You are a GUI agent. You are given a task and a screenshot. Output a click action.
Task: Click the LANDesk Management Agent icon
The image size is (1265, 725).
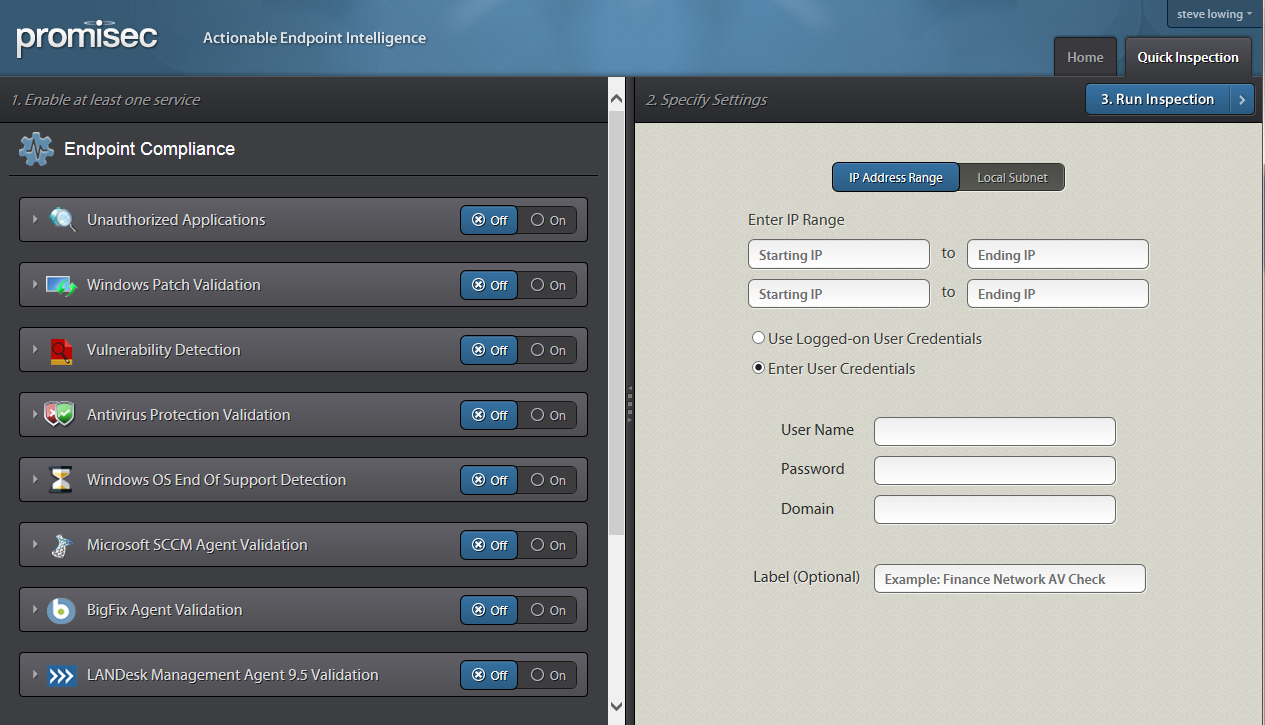coord(62,675)
